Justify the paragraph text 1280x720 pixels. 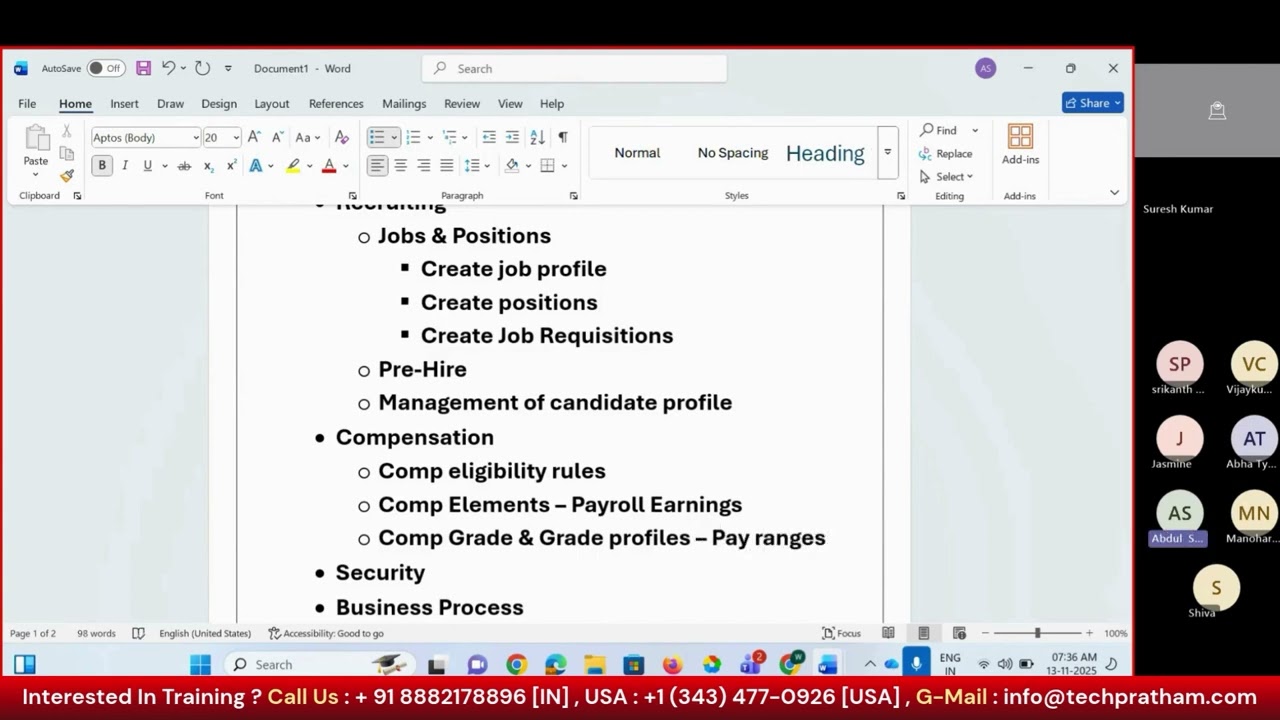tap(446, 166)
